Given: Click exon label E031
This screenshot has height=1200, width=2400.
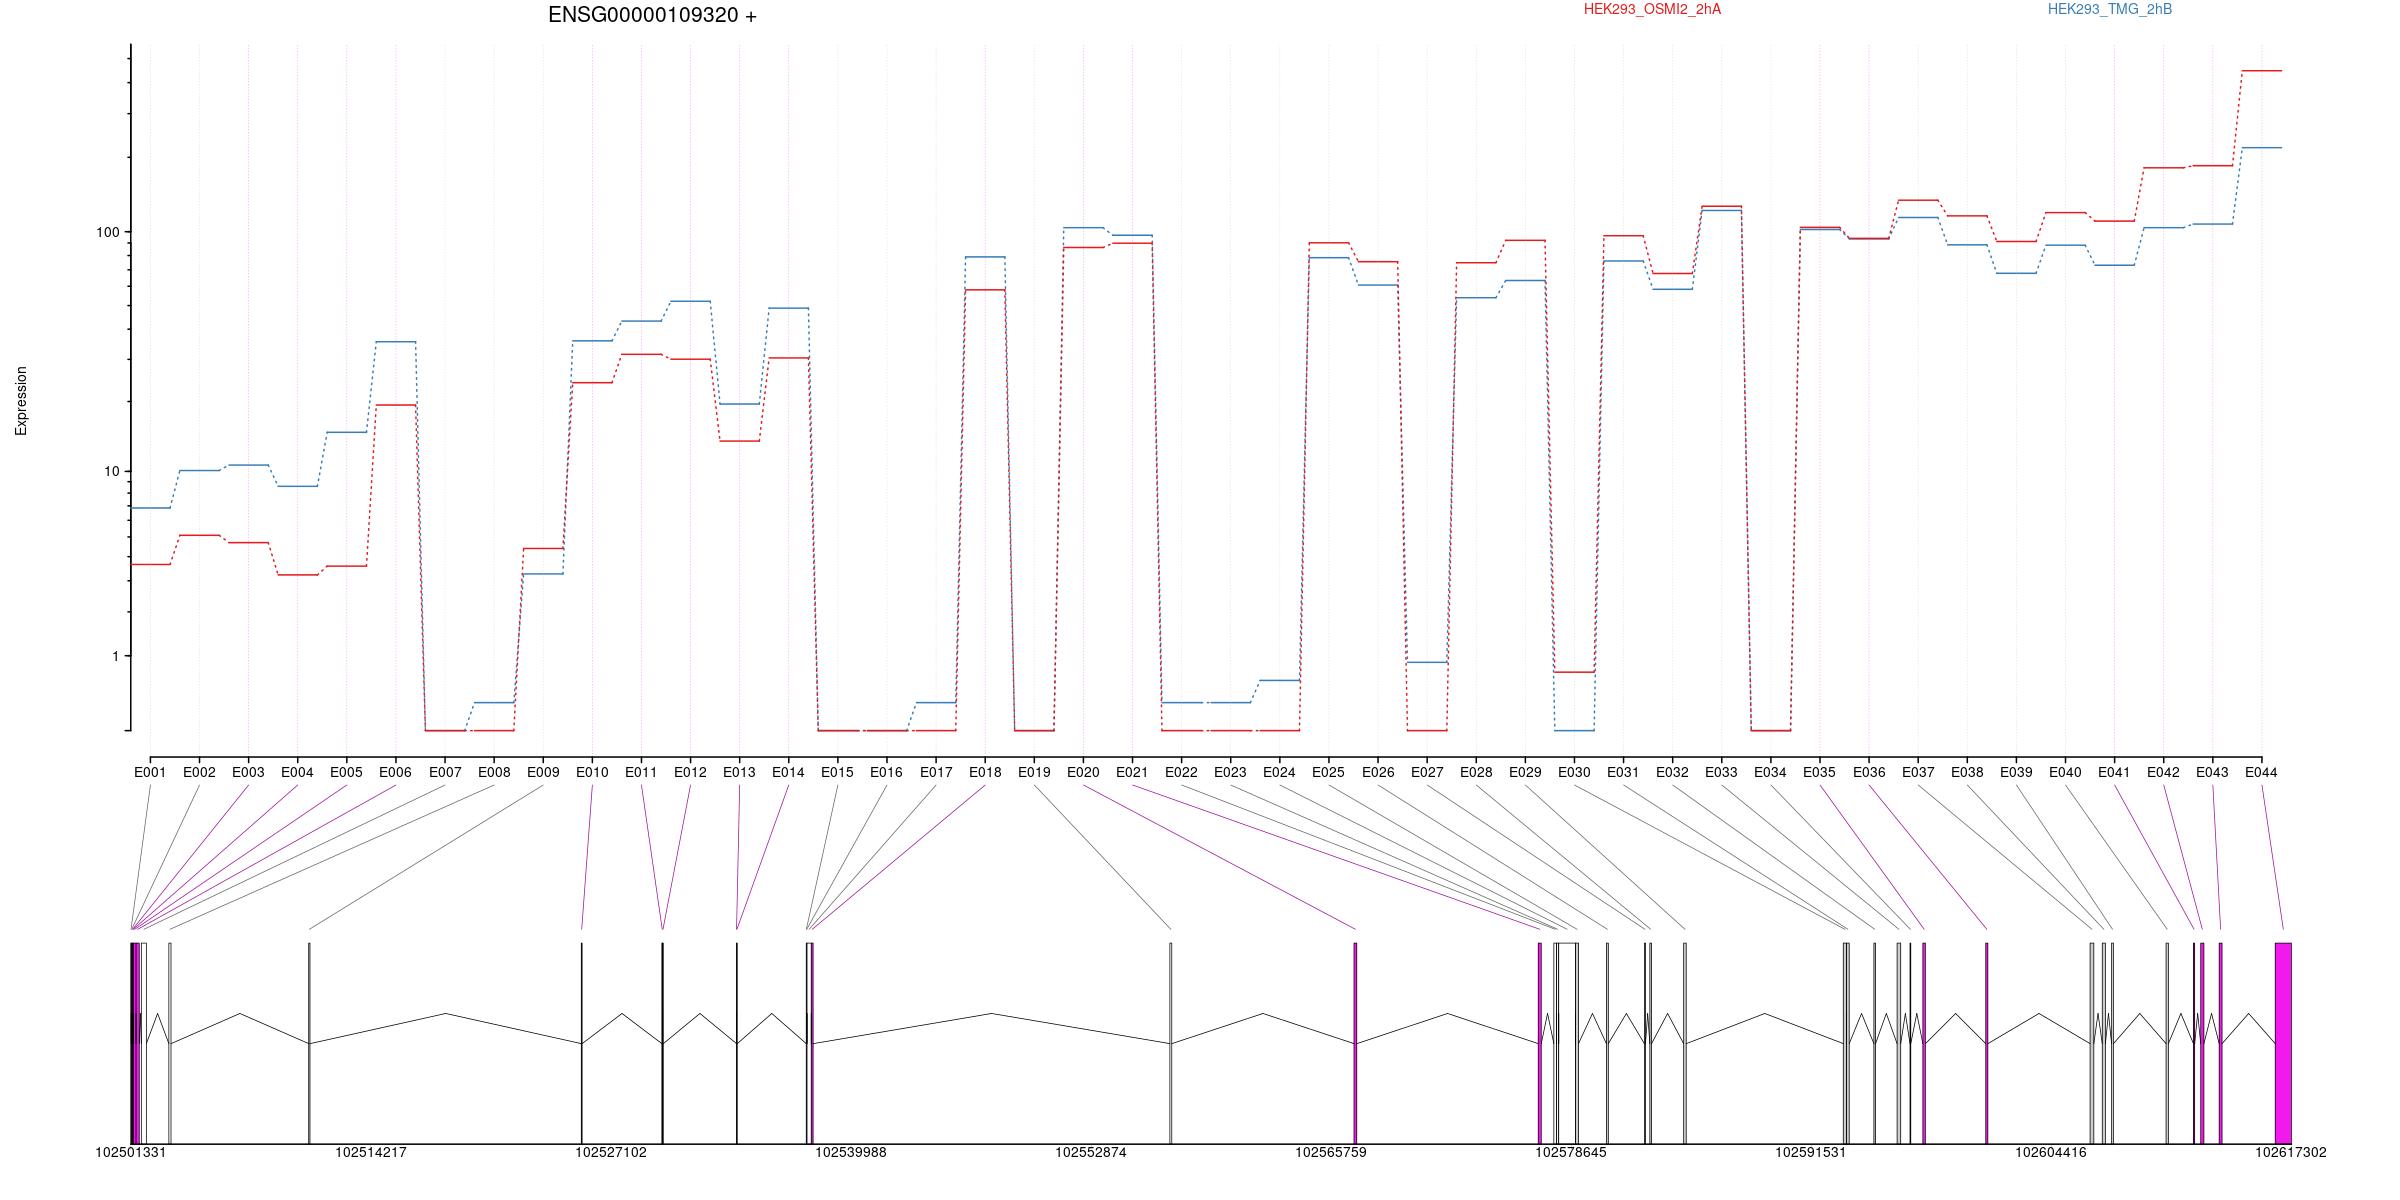Looking at the screenshot, I should tap(1623, 772).
